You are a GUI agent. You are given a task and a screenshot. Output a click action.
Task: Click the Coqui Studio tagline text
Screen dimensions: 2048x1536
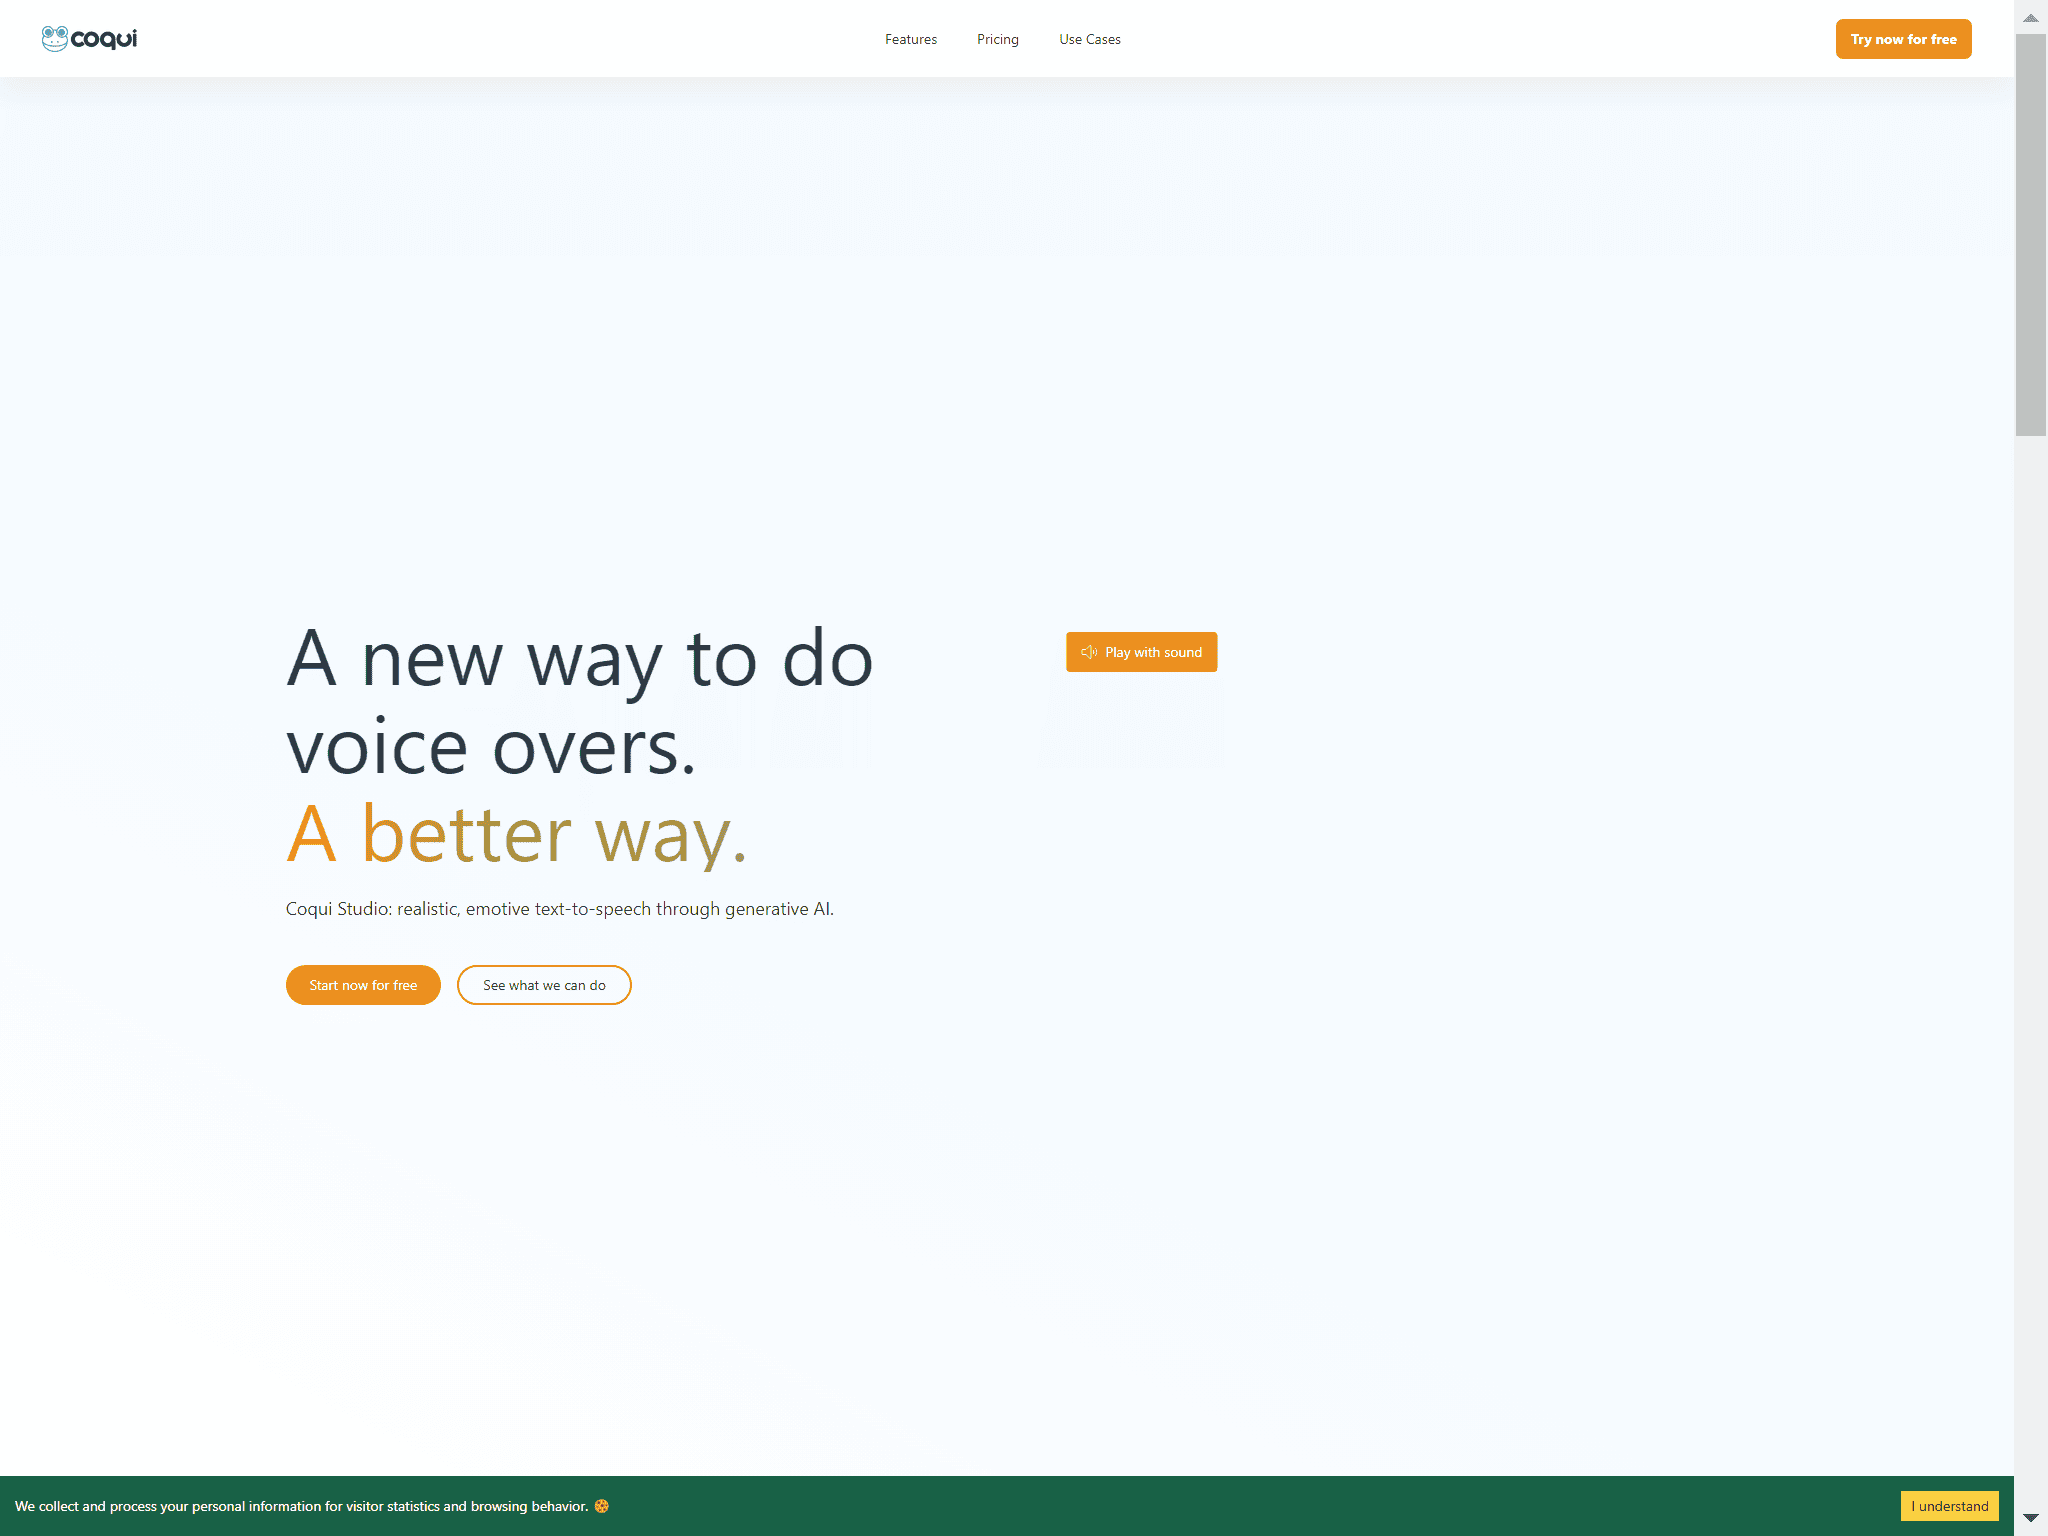560,909
